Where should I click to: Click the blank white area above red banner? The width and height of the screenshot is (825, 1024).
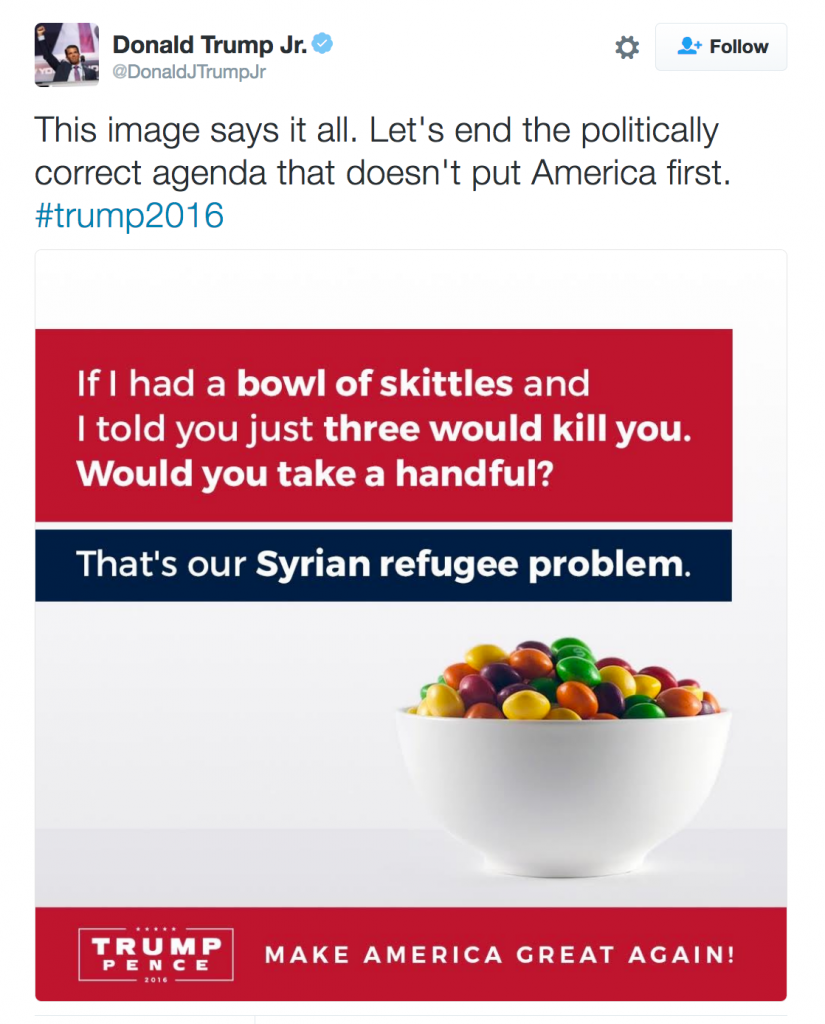tap(410, 290)
